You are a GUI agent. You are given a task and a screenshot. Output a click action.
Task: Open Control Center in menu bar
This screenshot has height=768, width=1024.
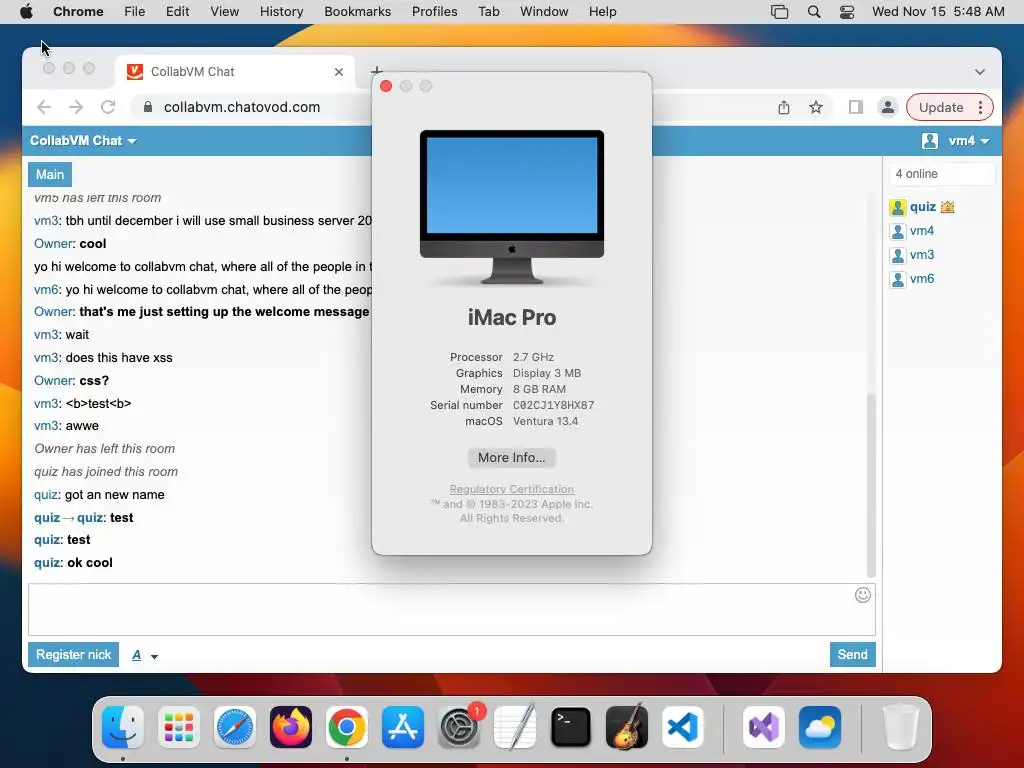pos(847,12)
